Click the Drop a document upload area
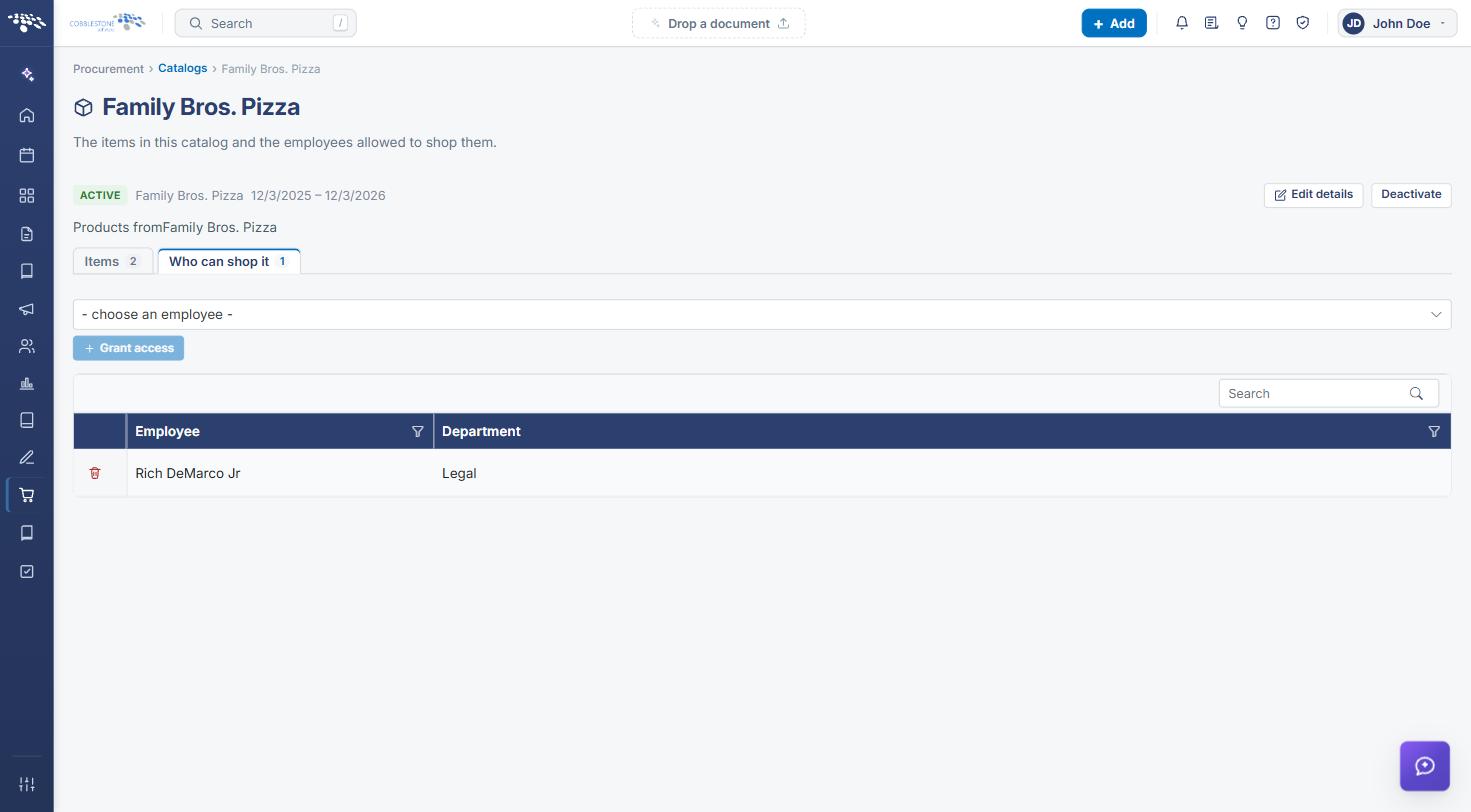 pyautogui.click(x=719, y=23)
